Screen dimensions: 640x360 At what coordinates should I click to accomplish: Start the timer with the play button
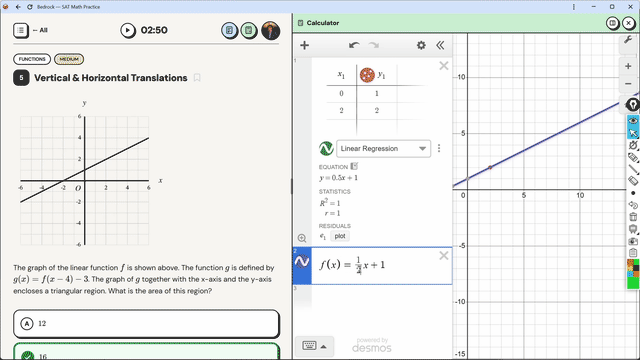coord(128,30)
